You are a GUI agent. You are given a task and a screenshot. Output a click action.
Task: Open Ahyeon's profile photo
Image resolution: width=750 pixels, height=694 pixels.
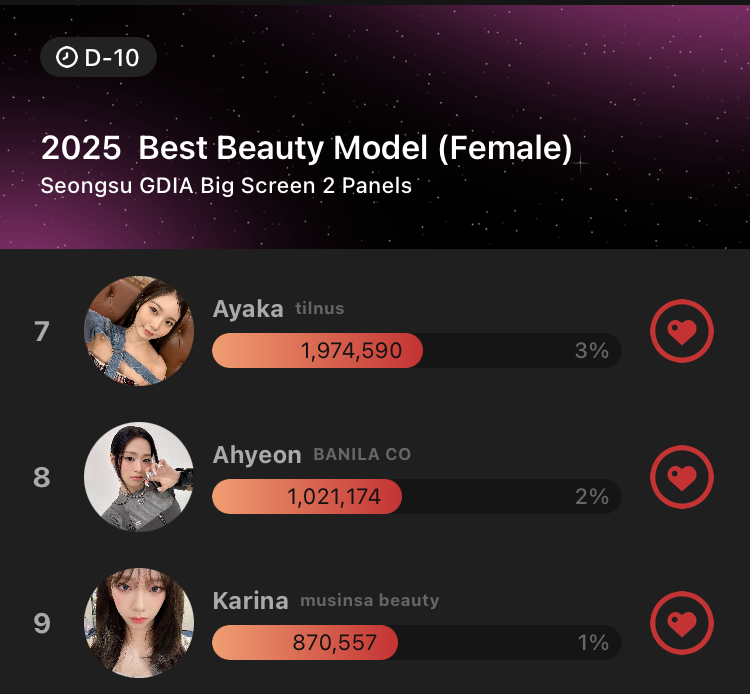point(139,477)
